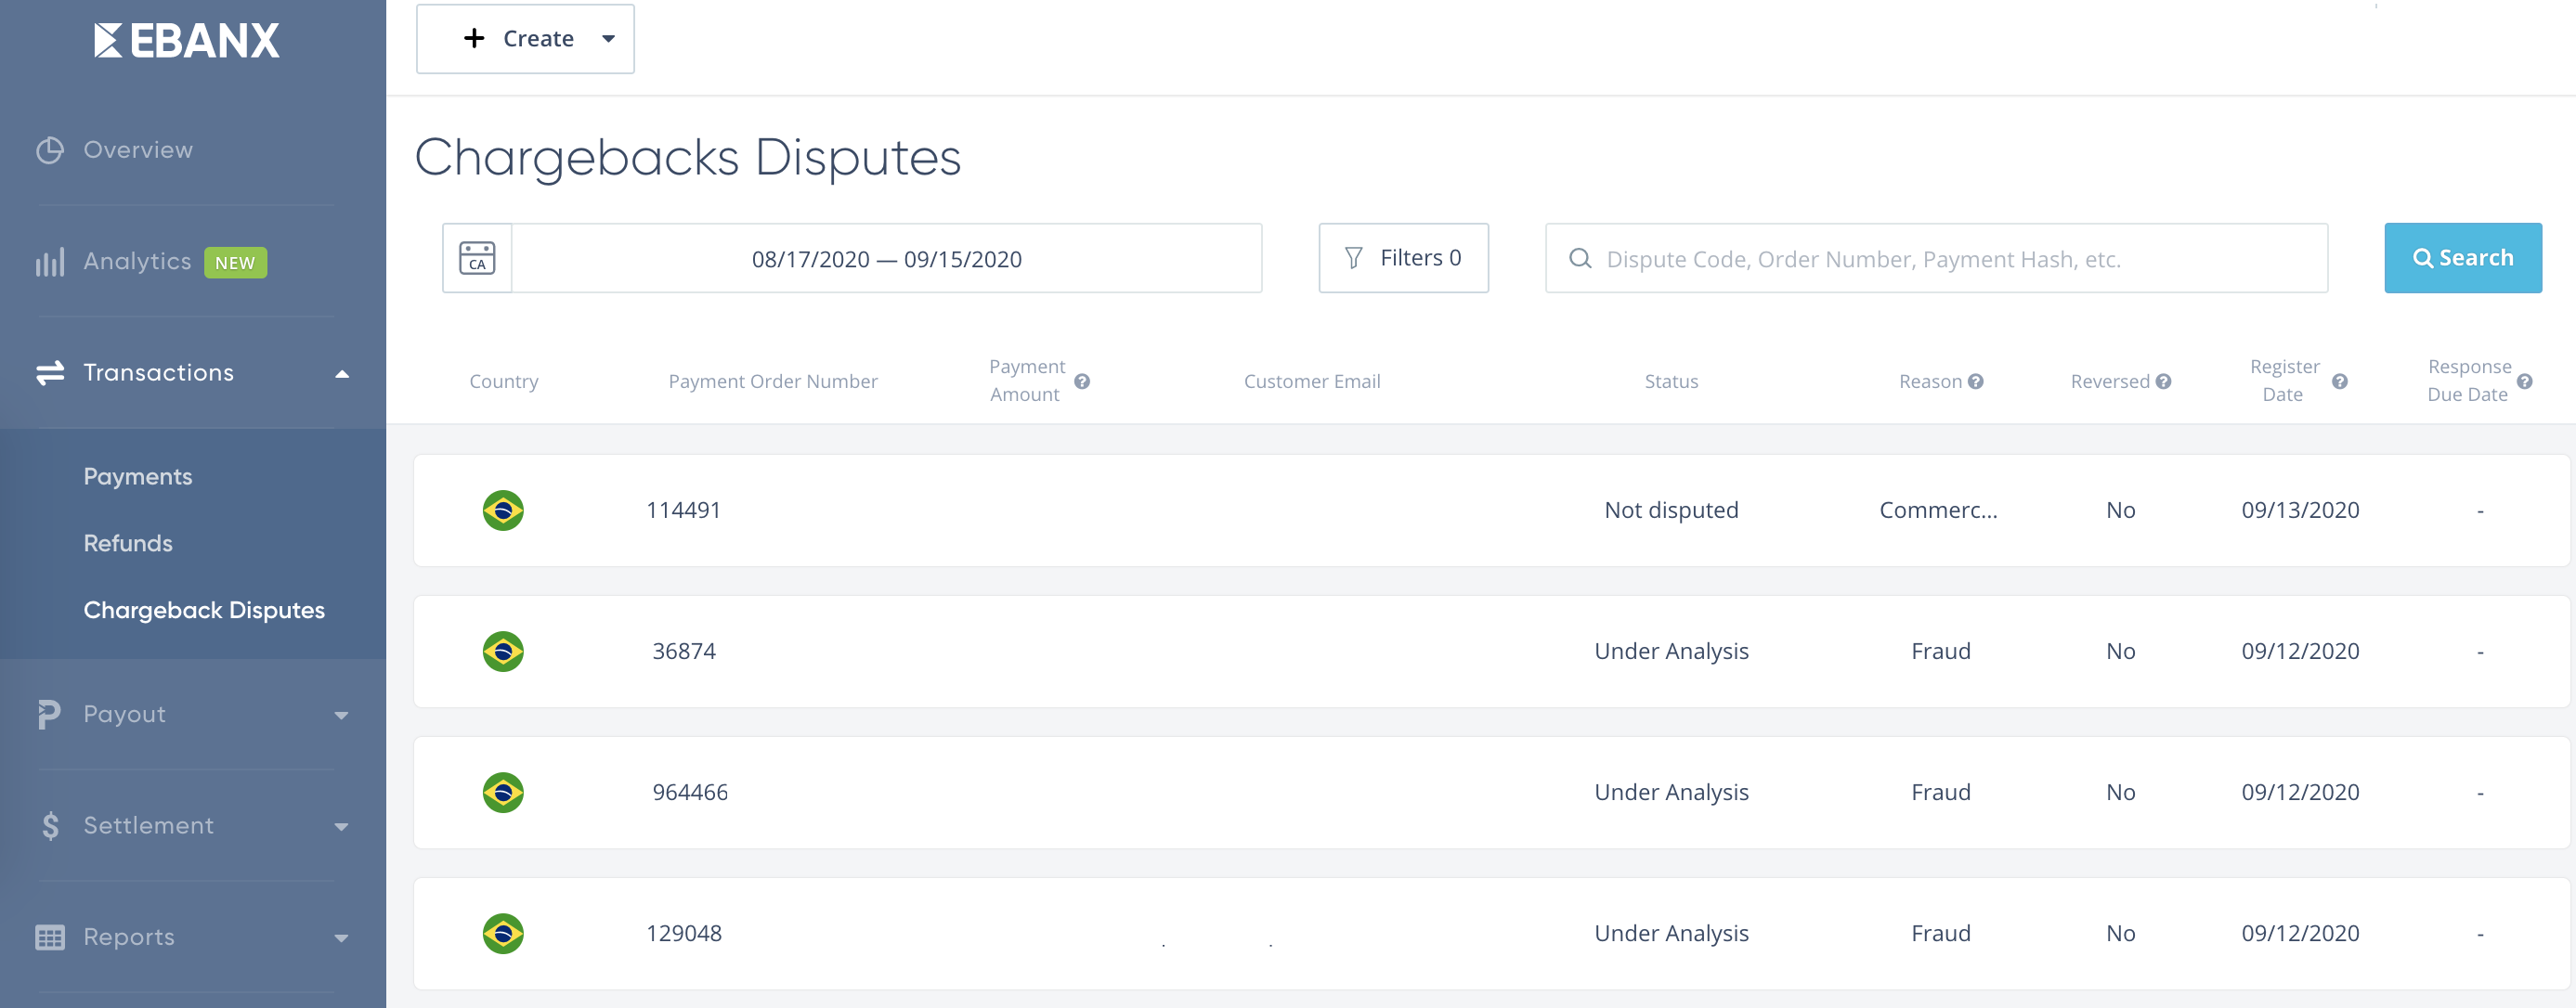Open Reports via its table icon
This screenshot has height=1008, width=2576.
(49, 936)
